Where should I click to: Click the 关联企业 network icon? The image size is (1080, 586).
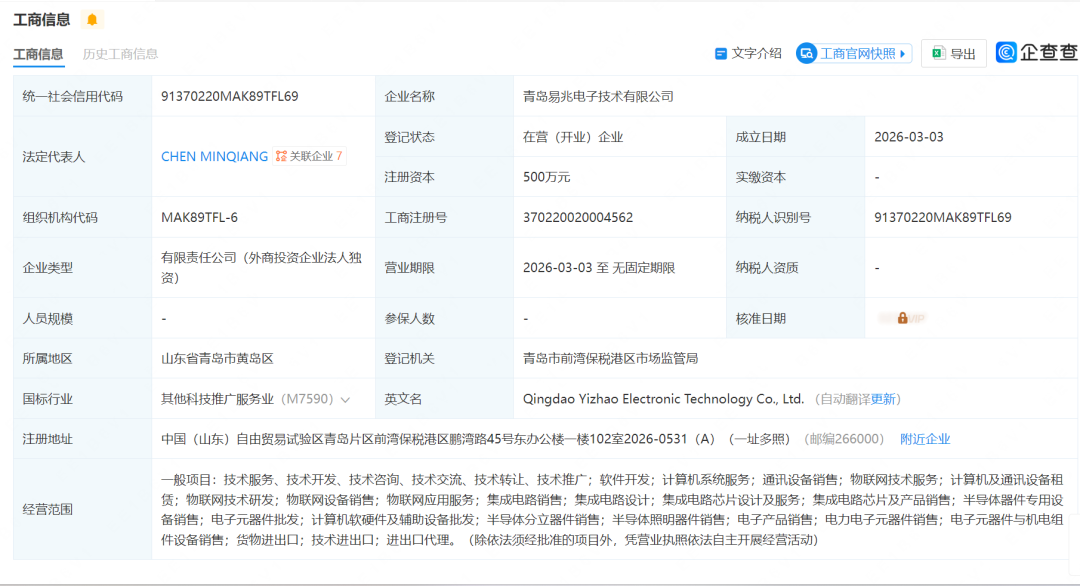click(281, 156)
